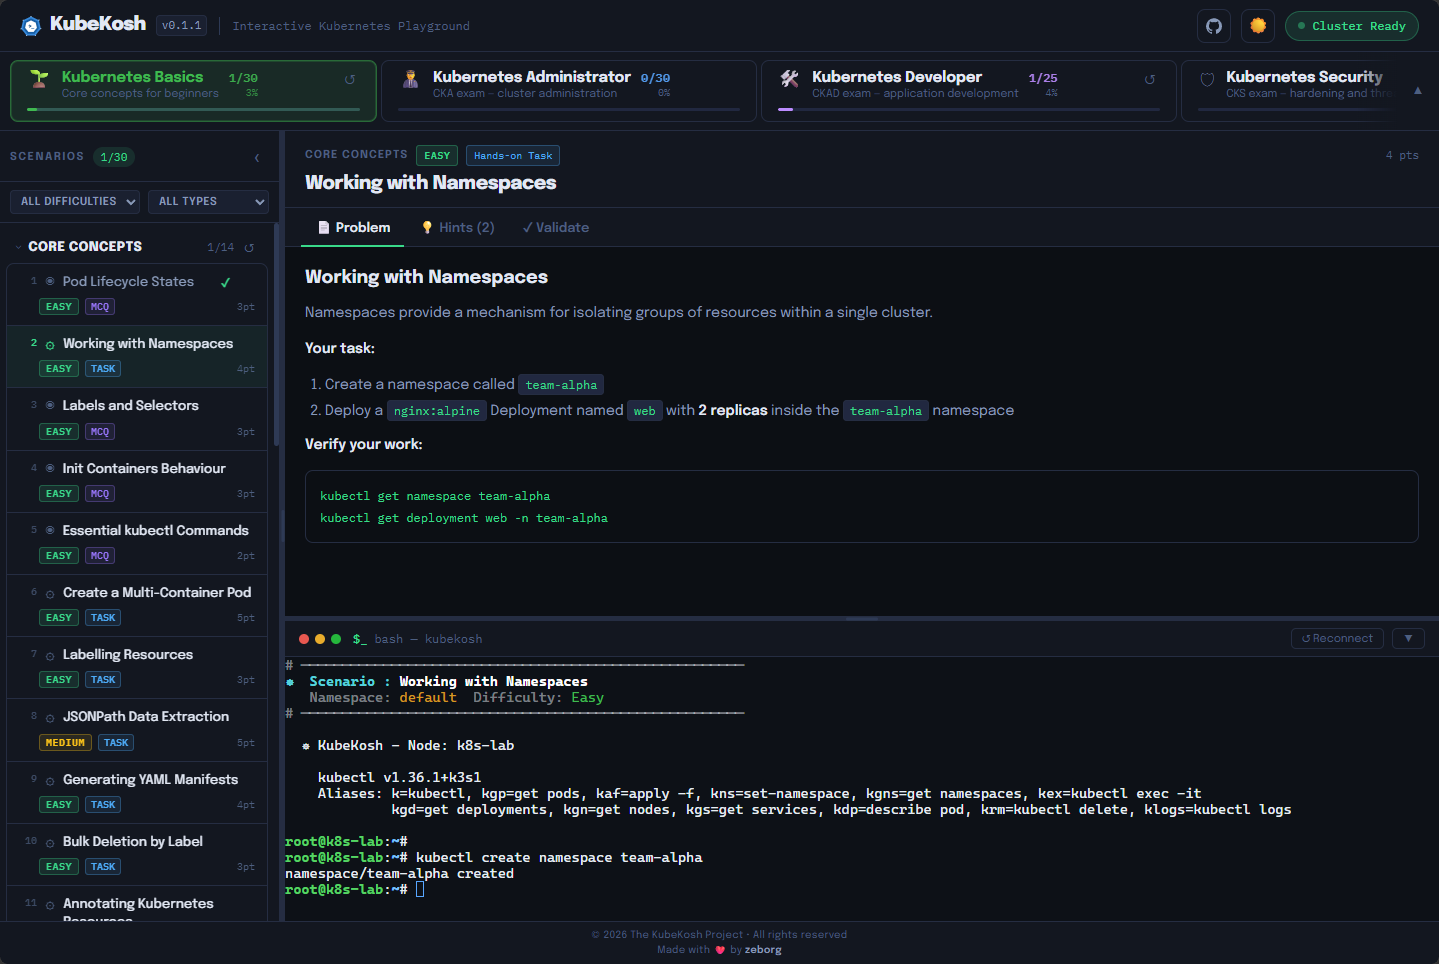Open Bulk Deletion by Label scenario
The width and height of the screenshot is (1439, 964).
pos(137,854)
